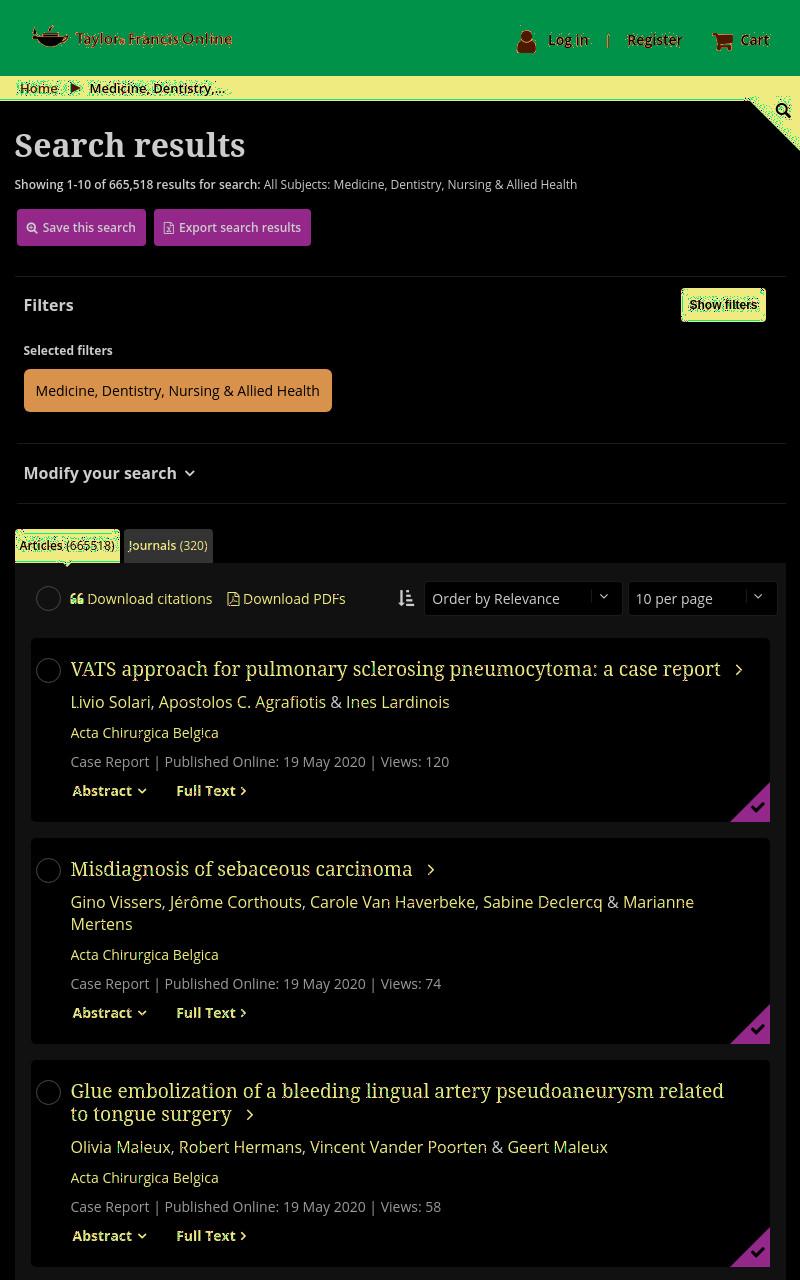
Task: Click access checkmark badge on Glue embolization article
Action: tap(756, 1251)
